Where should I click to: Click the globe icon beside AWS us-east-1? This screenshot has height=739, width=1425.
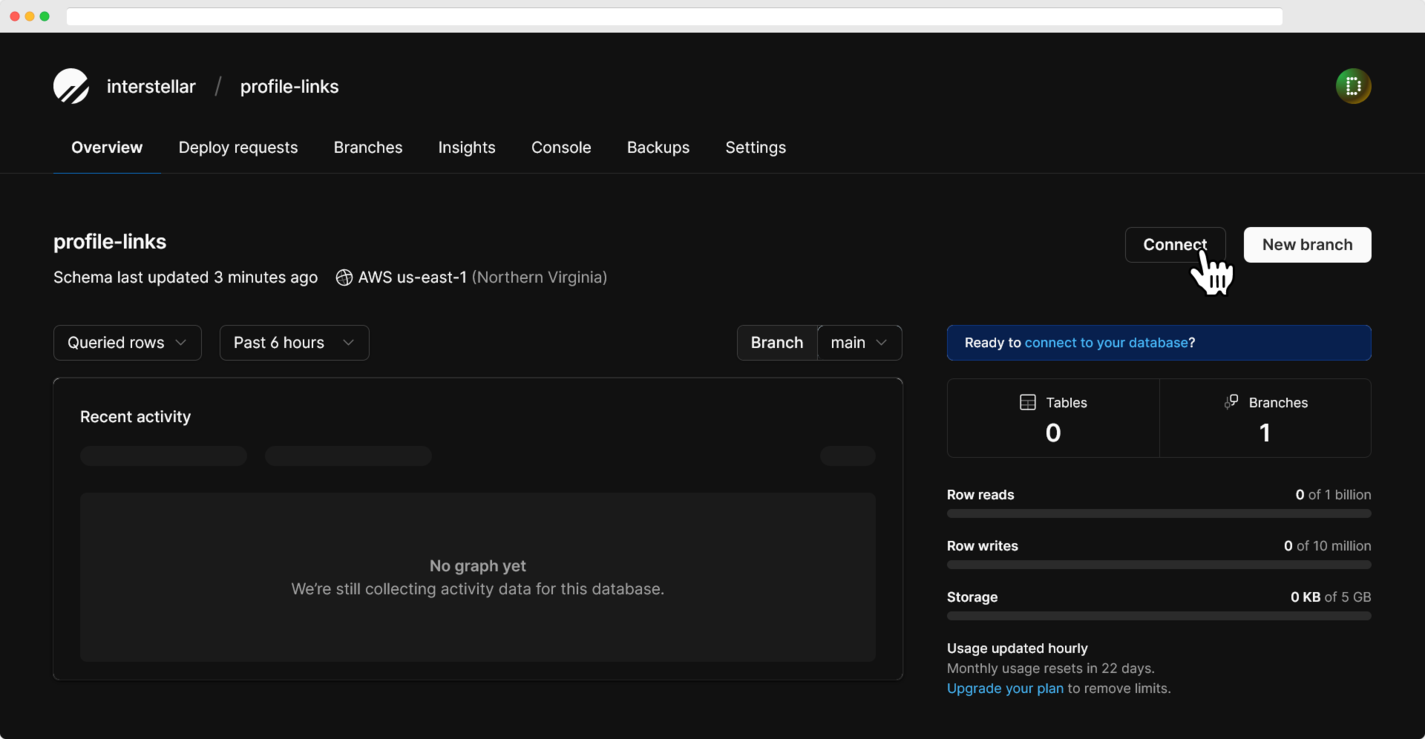[343, 277]
